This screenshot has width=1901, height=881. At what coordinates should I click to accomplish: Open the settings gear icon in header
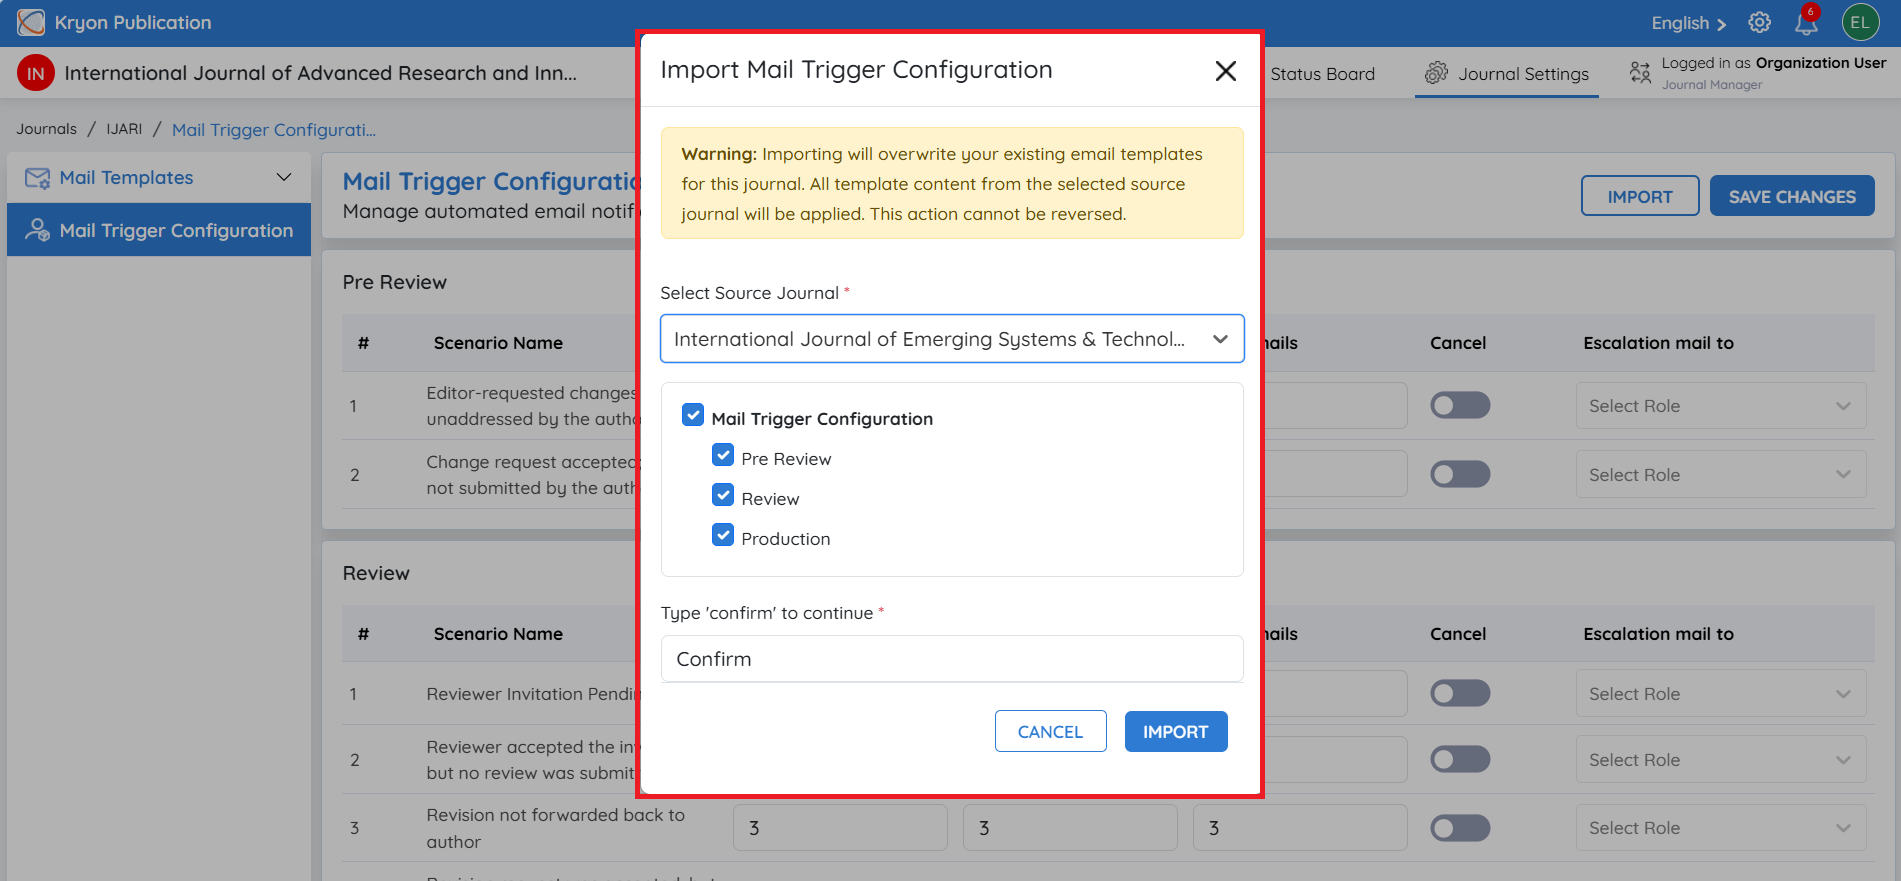[1759, 22]
